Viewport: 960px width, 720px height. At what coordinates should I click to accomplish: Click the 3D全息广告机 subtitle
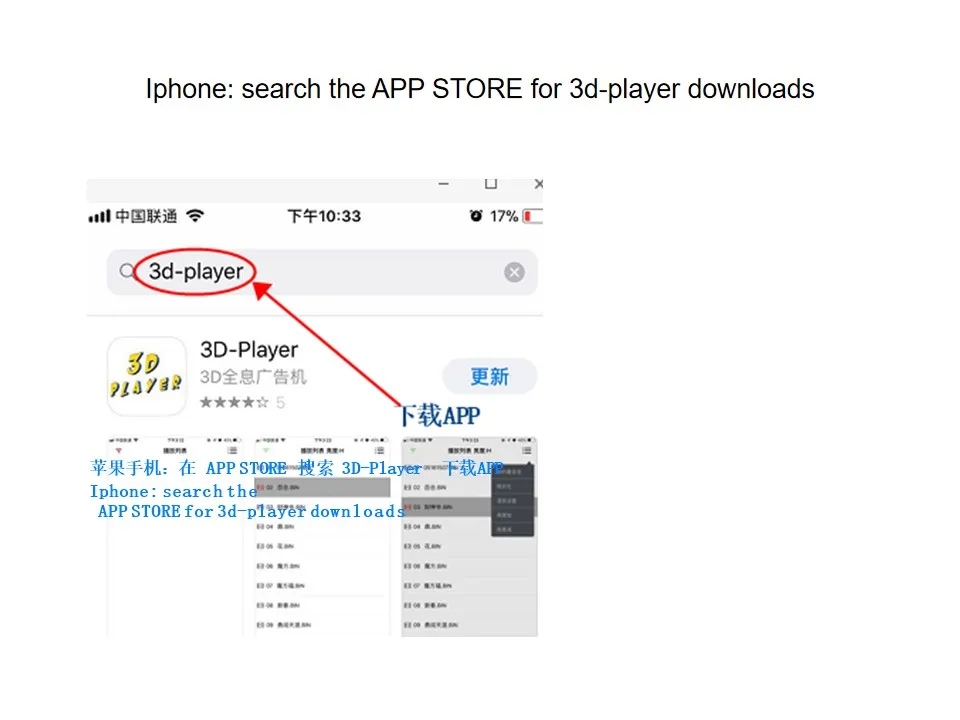[253, 377]
